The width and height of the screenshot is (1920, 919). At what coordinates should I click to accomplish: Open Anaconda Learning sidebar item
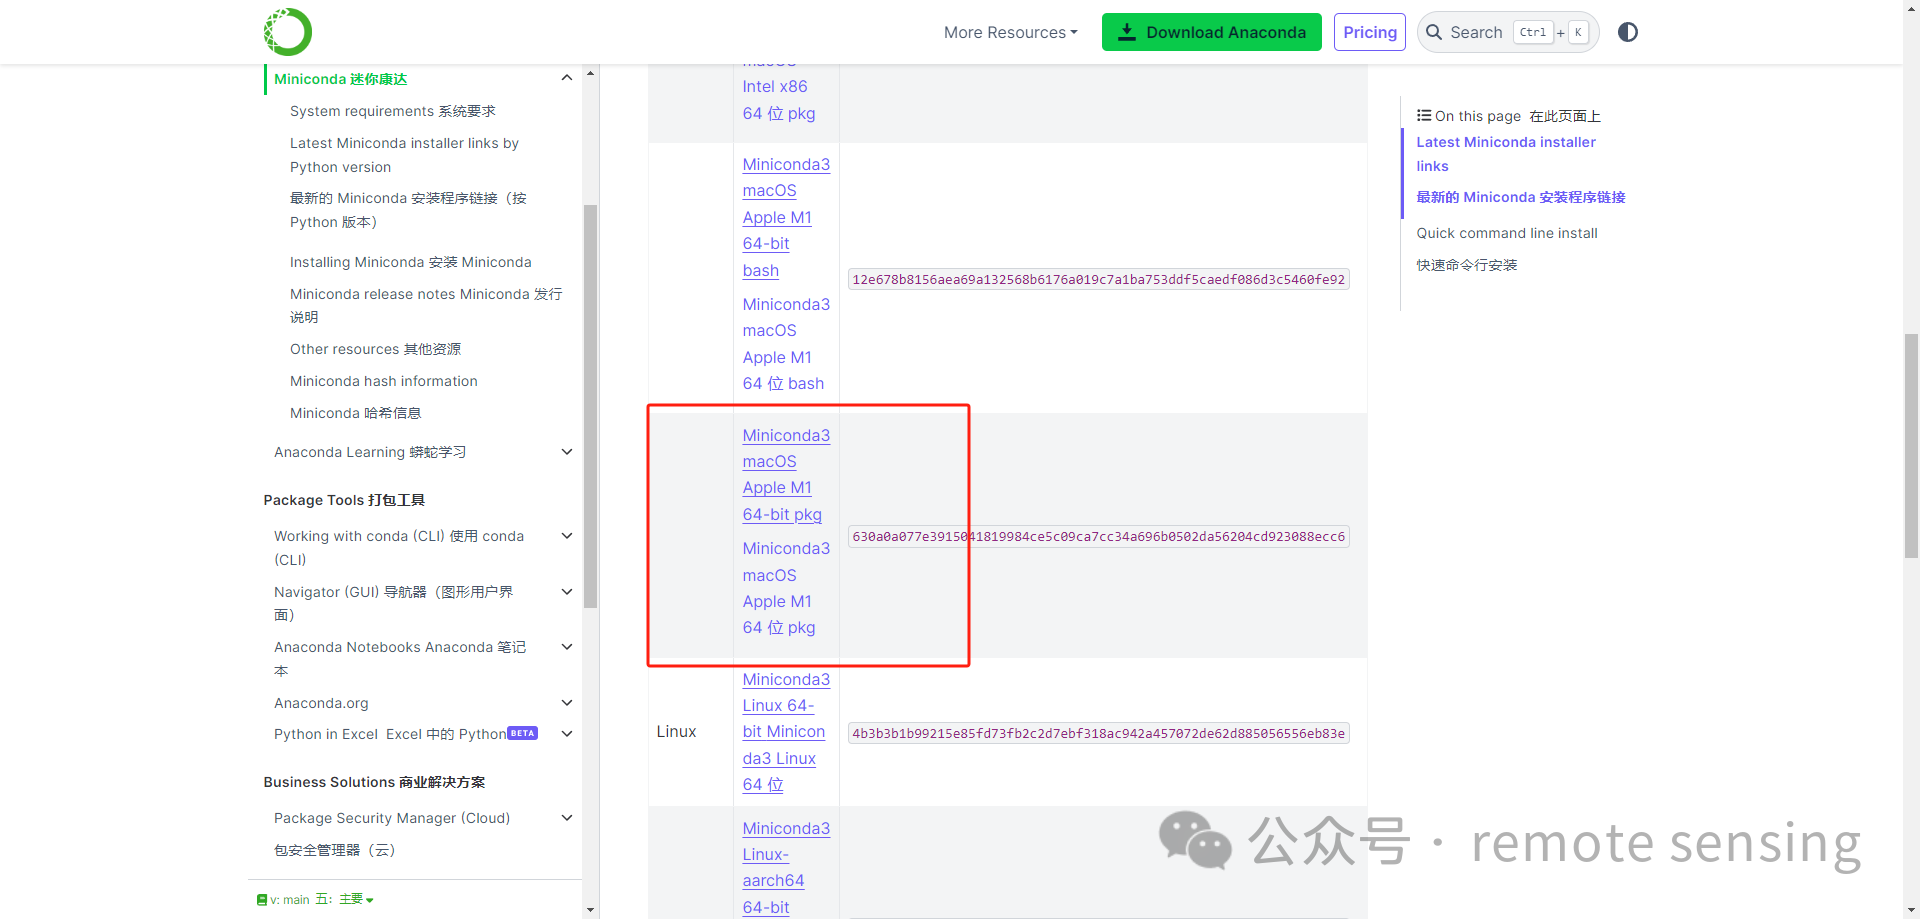point(370,452)
